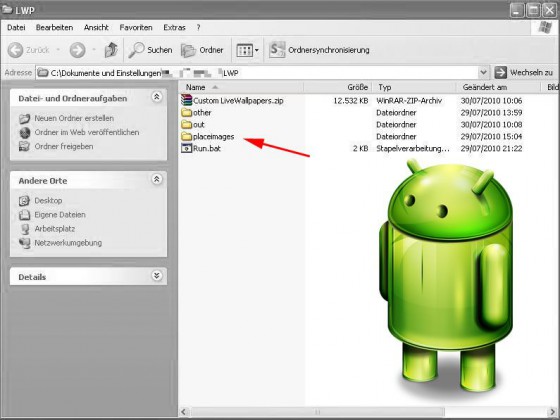
Task: Open the Bearbeiten menu
Action: click(x=54, y=28)
